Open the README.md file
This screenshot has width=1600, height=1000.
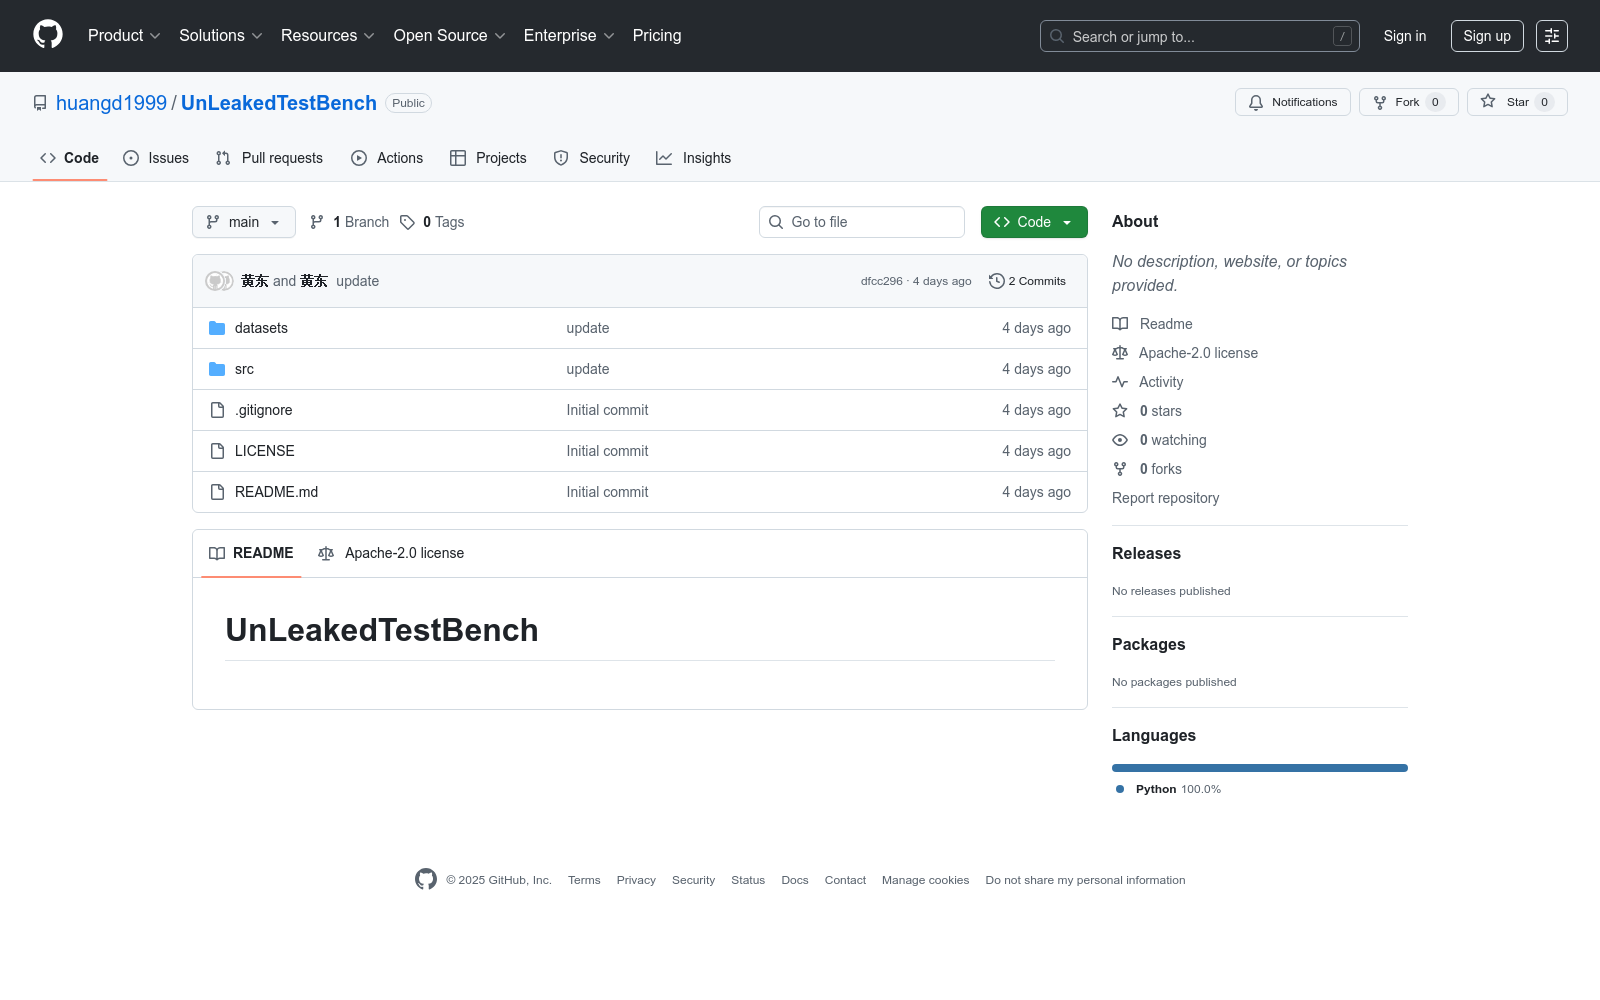(x=276, y=492)
